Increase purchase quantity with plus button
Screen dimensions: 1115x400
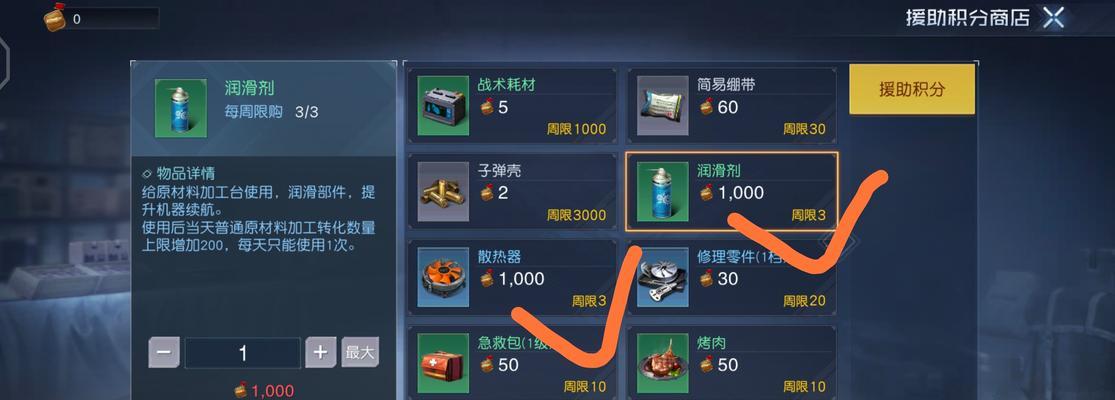point(321,352)
